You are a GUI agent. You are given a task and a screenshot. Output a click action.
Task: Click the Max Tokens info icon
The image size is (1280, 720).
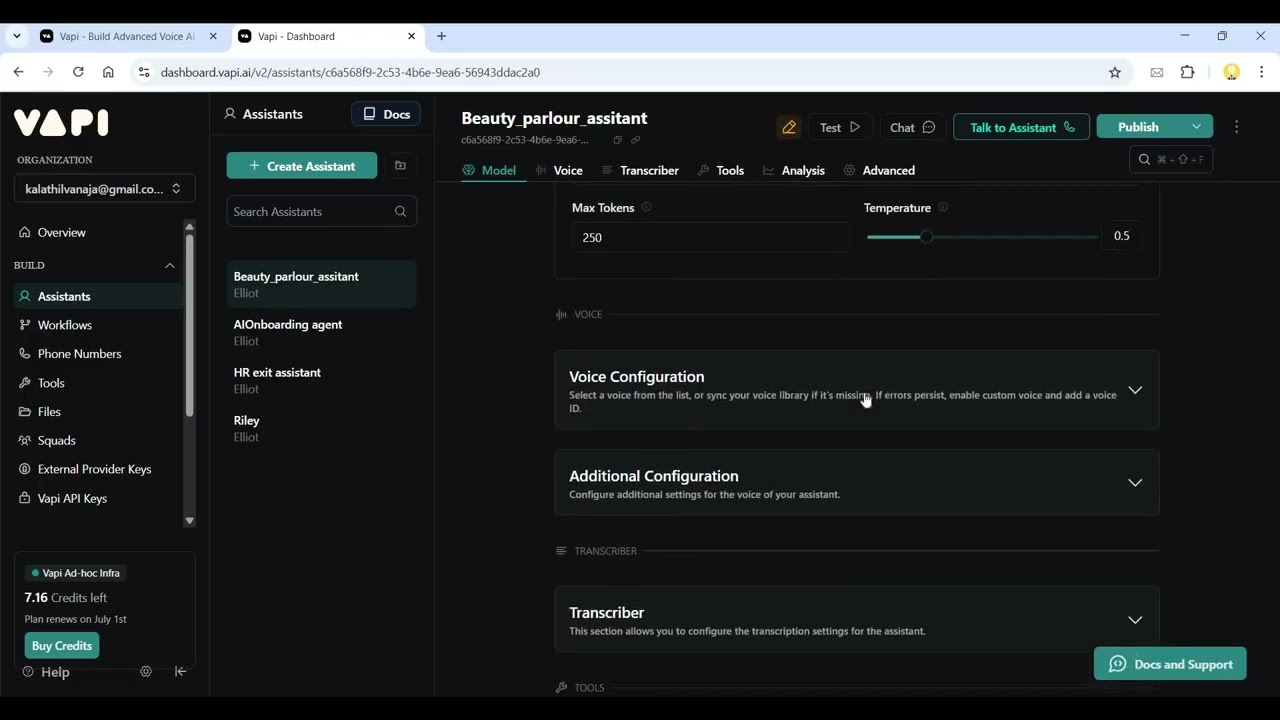[646, 208]
